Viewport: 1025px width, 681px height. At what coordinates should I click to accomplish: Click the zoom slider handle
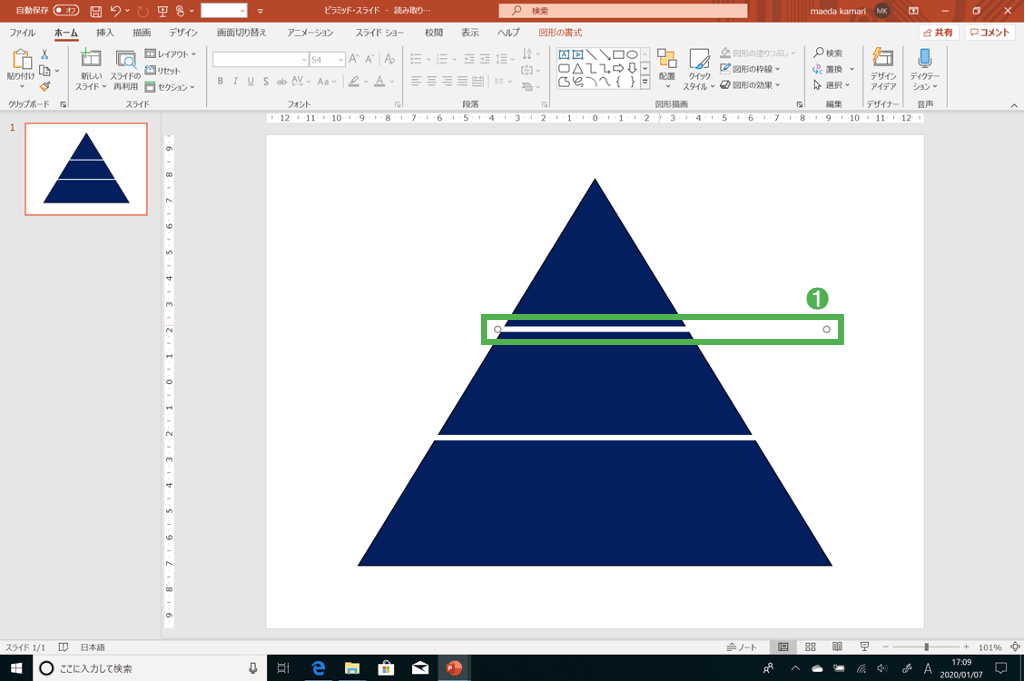[x=926, y=647]
